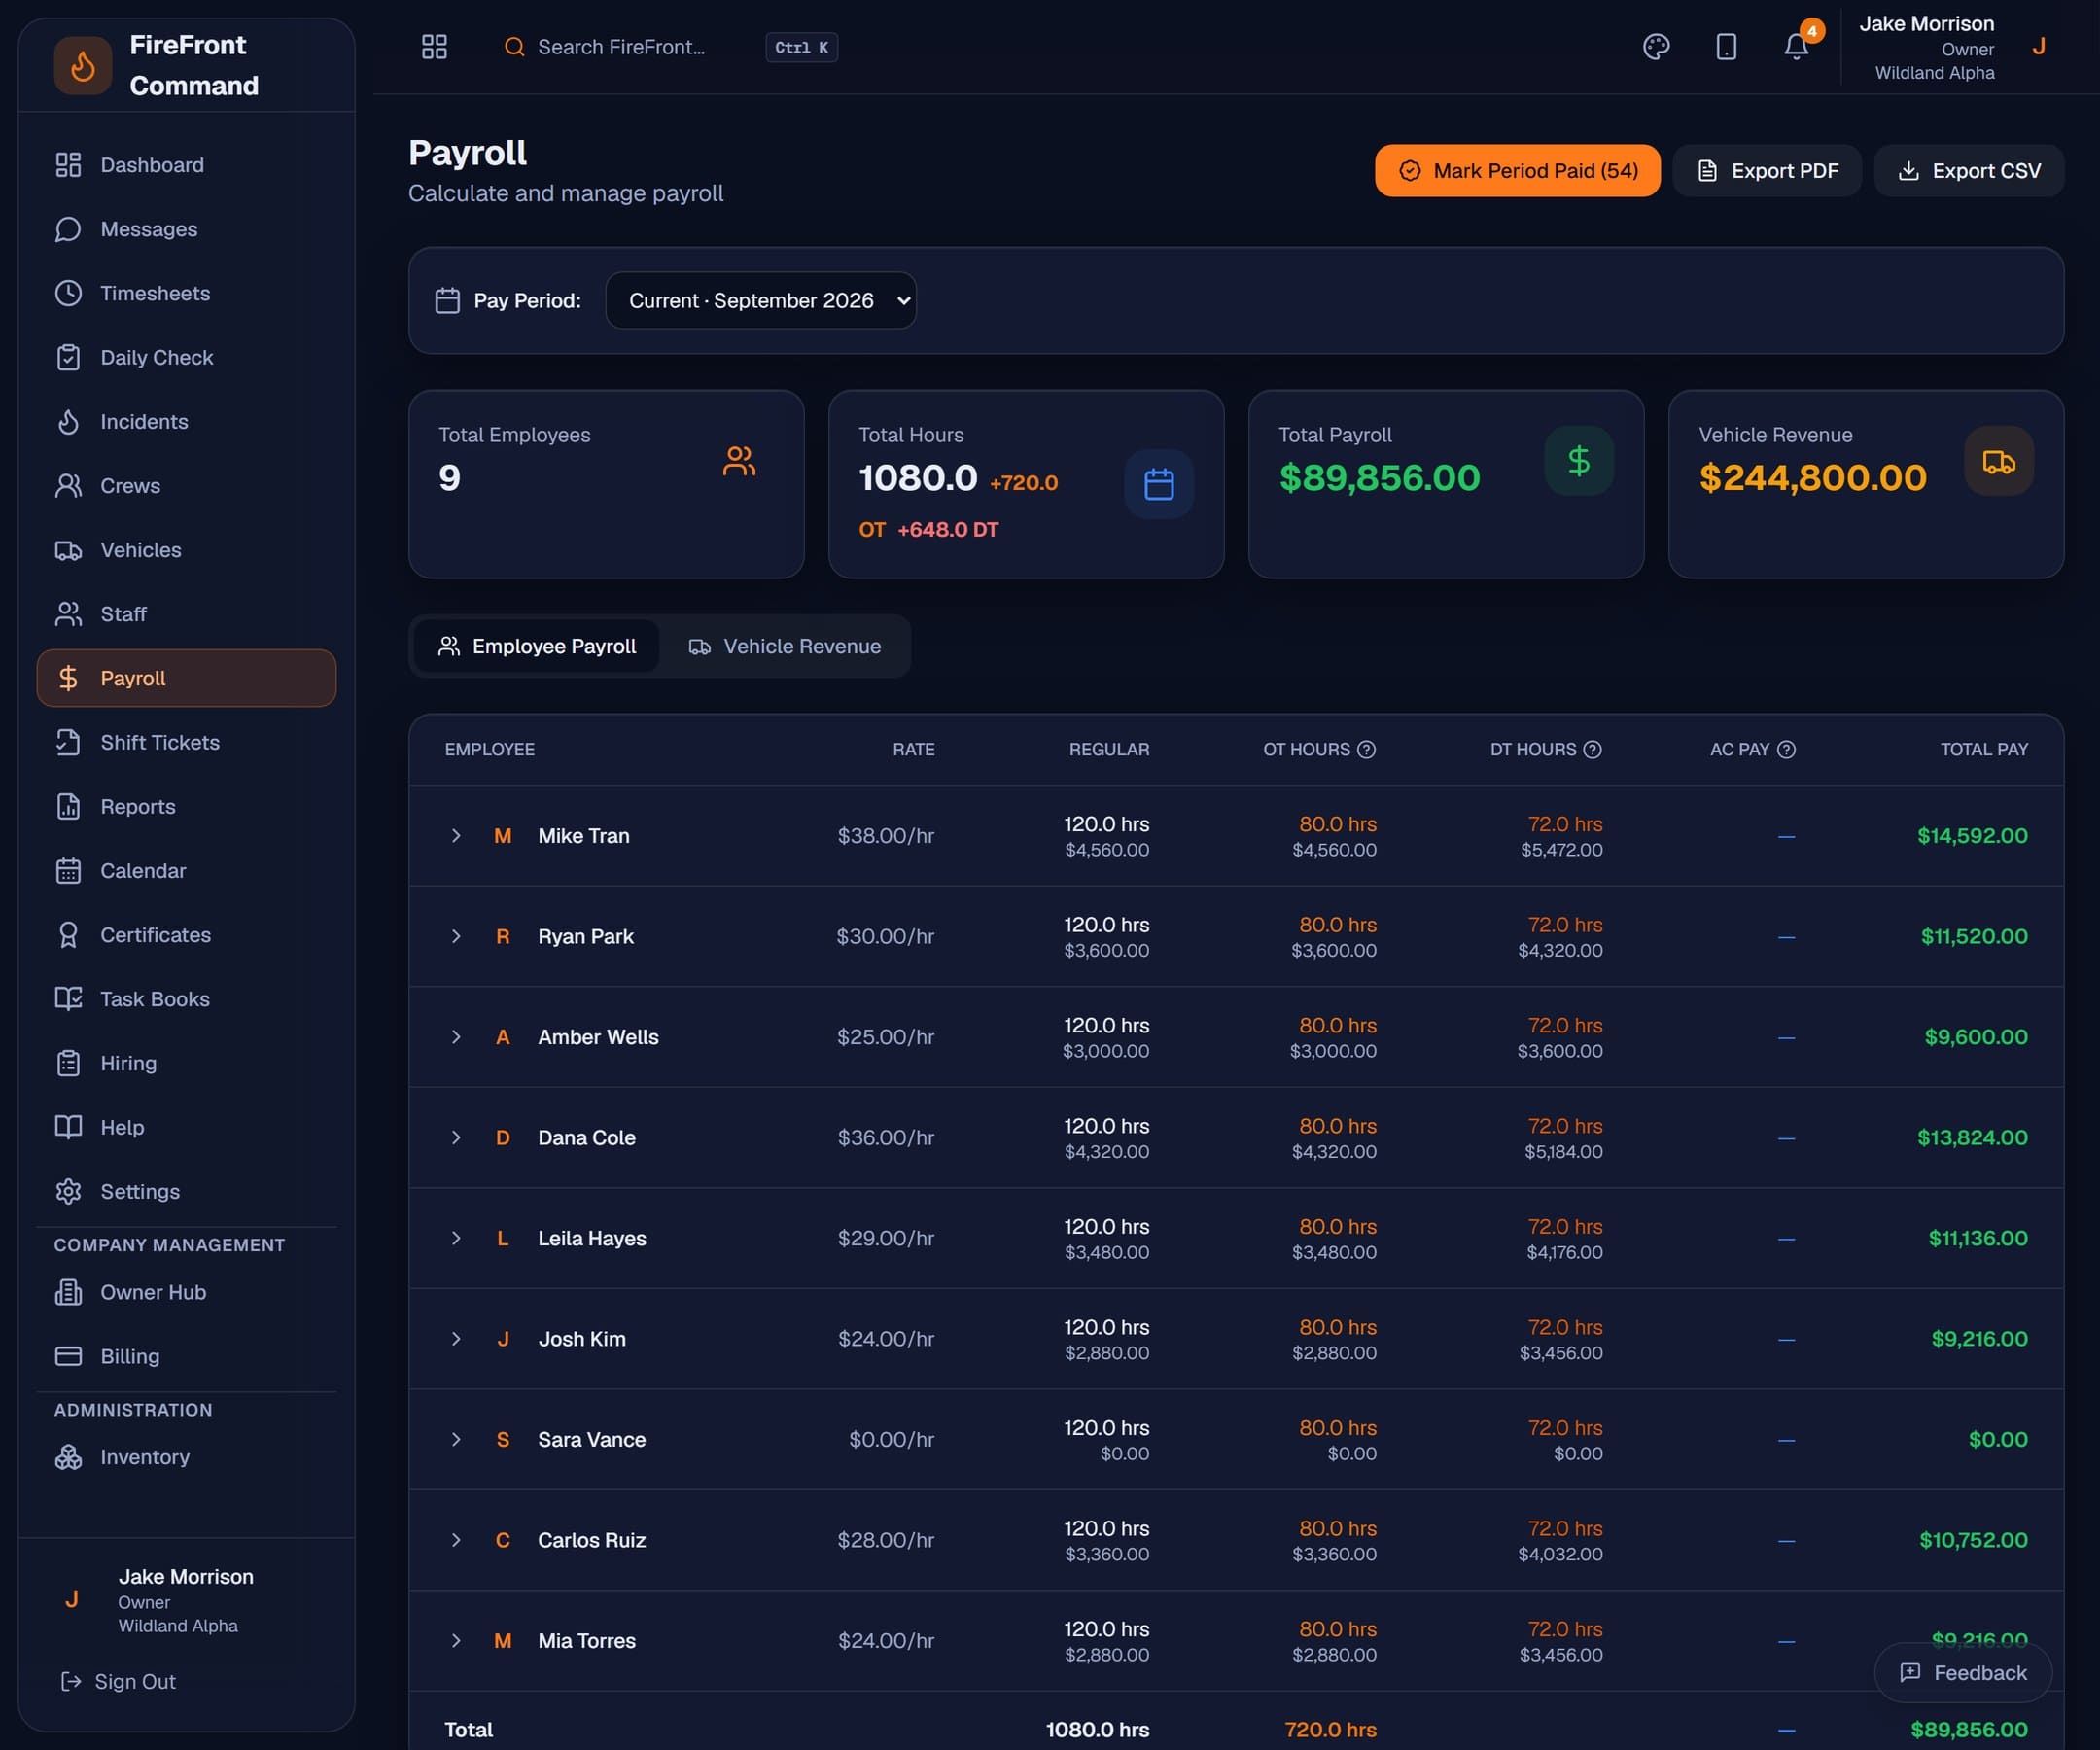Click the apps grid icon beside search
Screen dimensions: 2100x1750
click(x=434, y=47)
